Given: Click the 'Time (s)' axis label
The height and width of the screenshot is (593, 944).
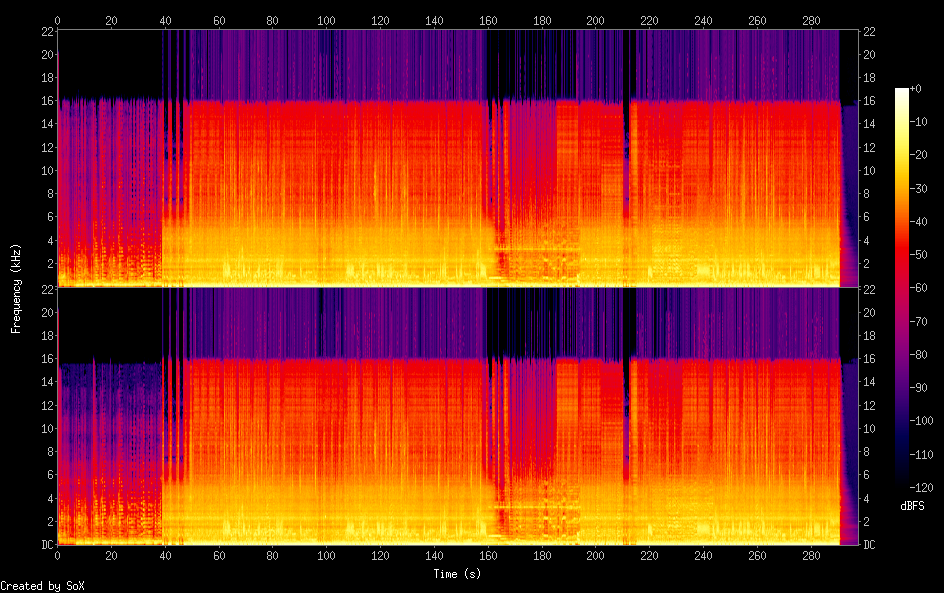Looking at the screenshot, I should pos(459,574).
